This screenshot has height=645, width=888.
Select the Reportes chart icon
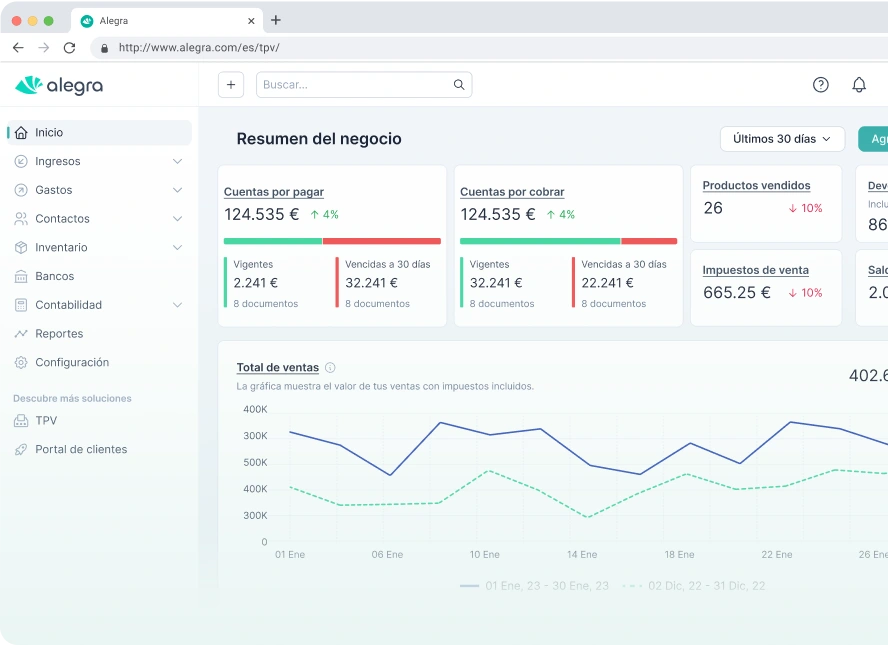pos(22,333)
